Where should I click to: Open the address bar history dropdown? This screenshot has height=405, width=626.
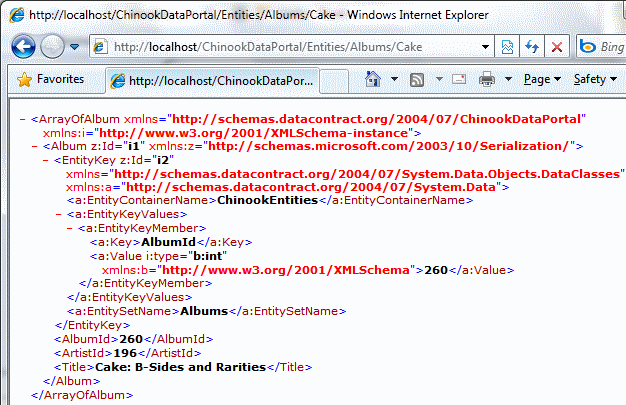(485, 47)
